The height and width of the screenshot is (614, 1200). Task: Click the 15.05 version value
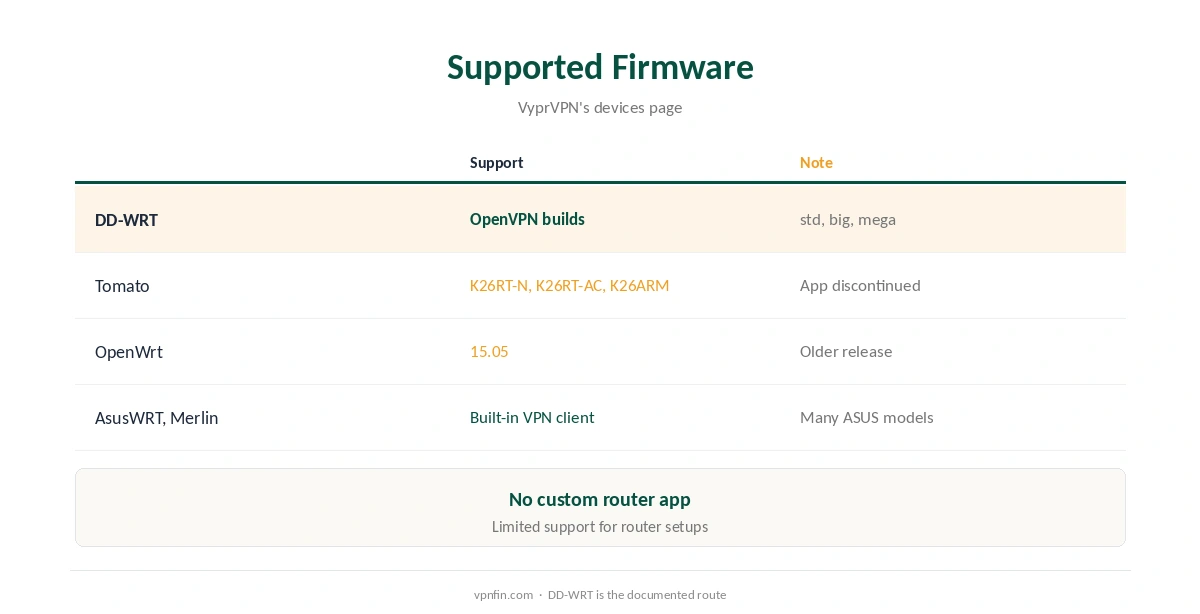489,352
